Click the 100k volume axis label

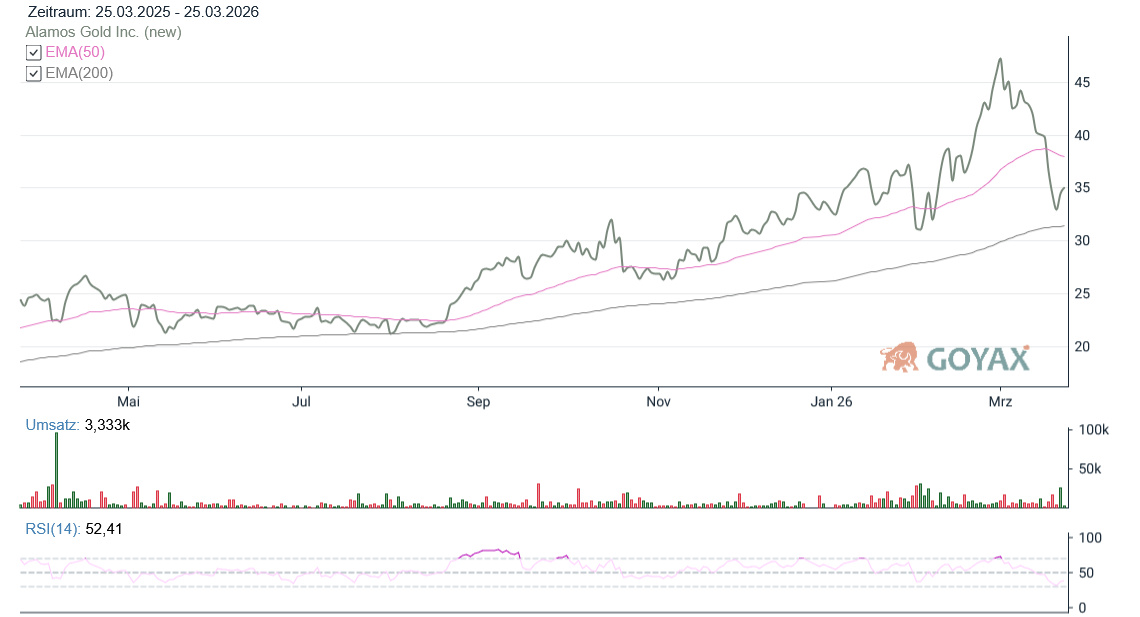1092,430
